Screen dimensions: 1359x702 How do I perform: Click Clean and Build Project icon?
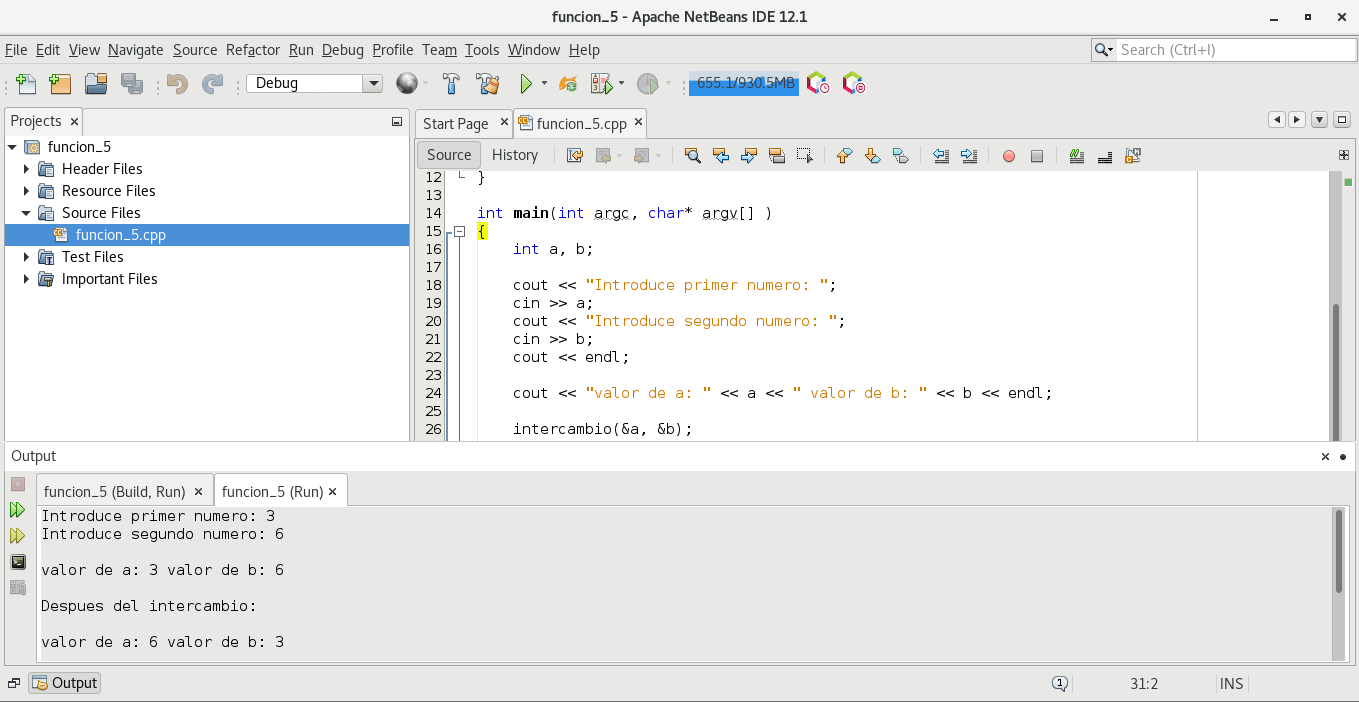point(487,84)
